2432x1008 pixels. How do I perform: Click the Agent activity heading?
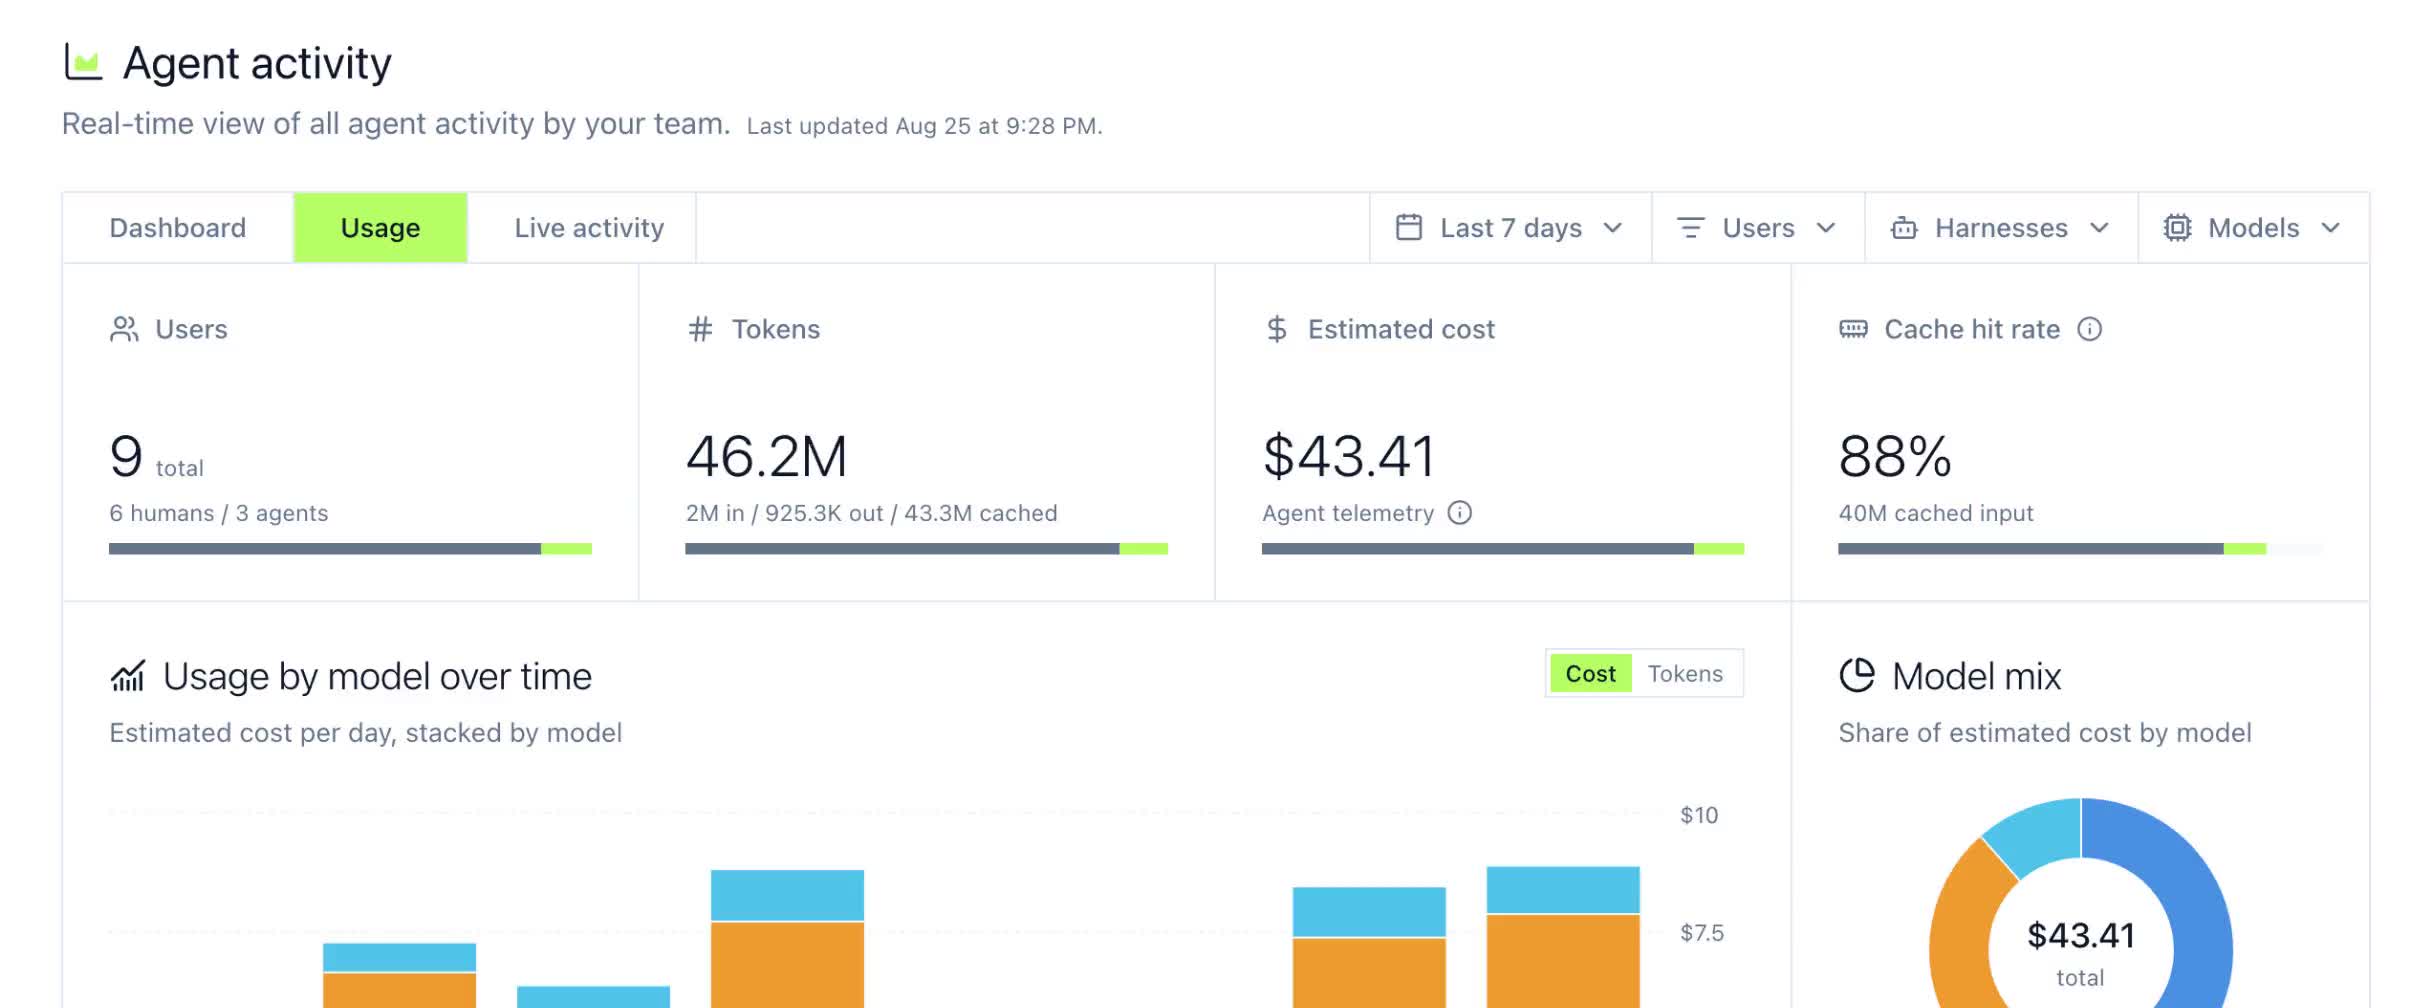pyautogui.click(x=257, y=64)
